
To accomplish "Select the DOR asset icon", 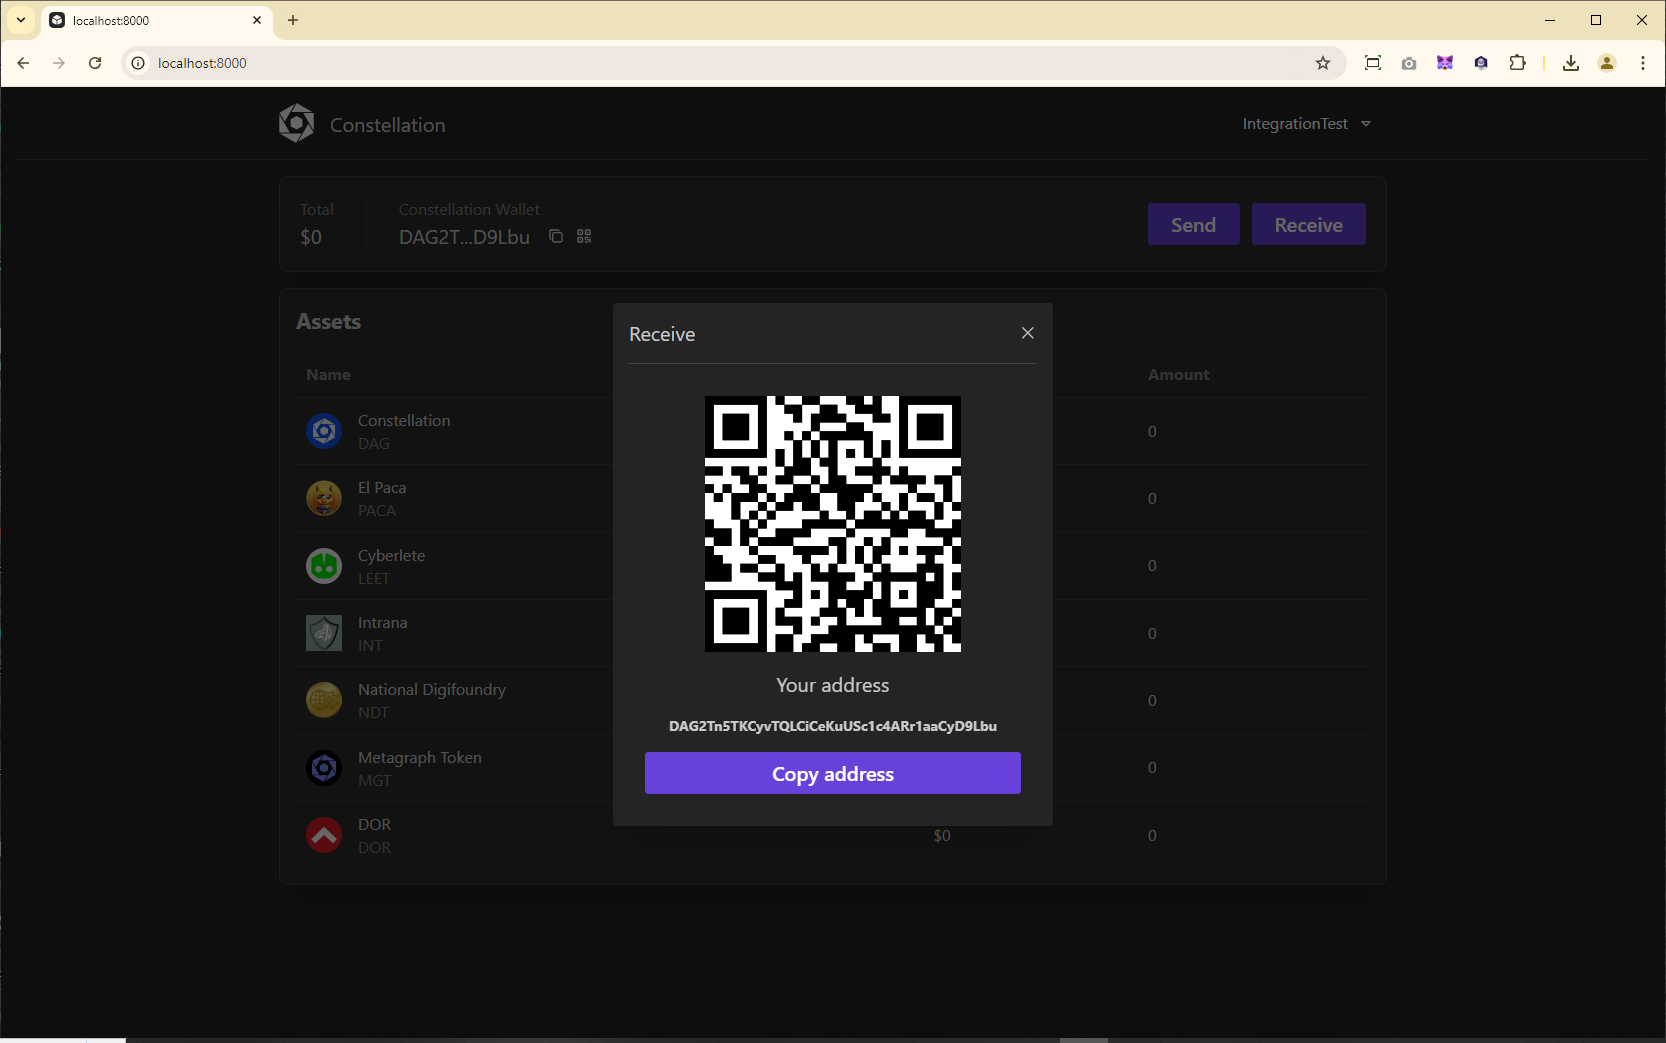I will point(324,835).
